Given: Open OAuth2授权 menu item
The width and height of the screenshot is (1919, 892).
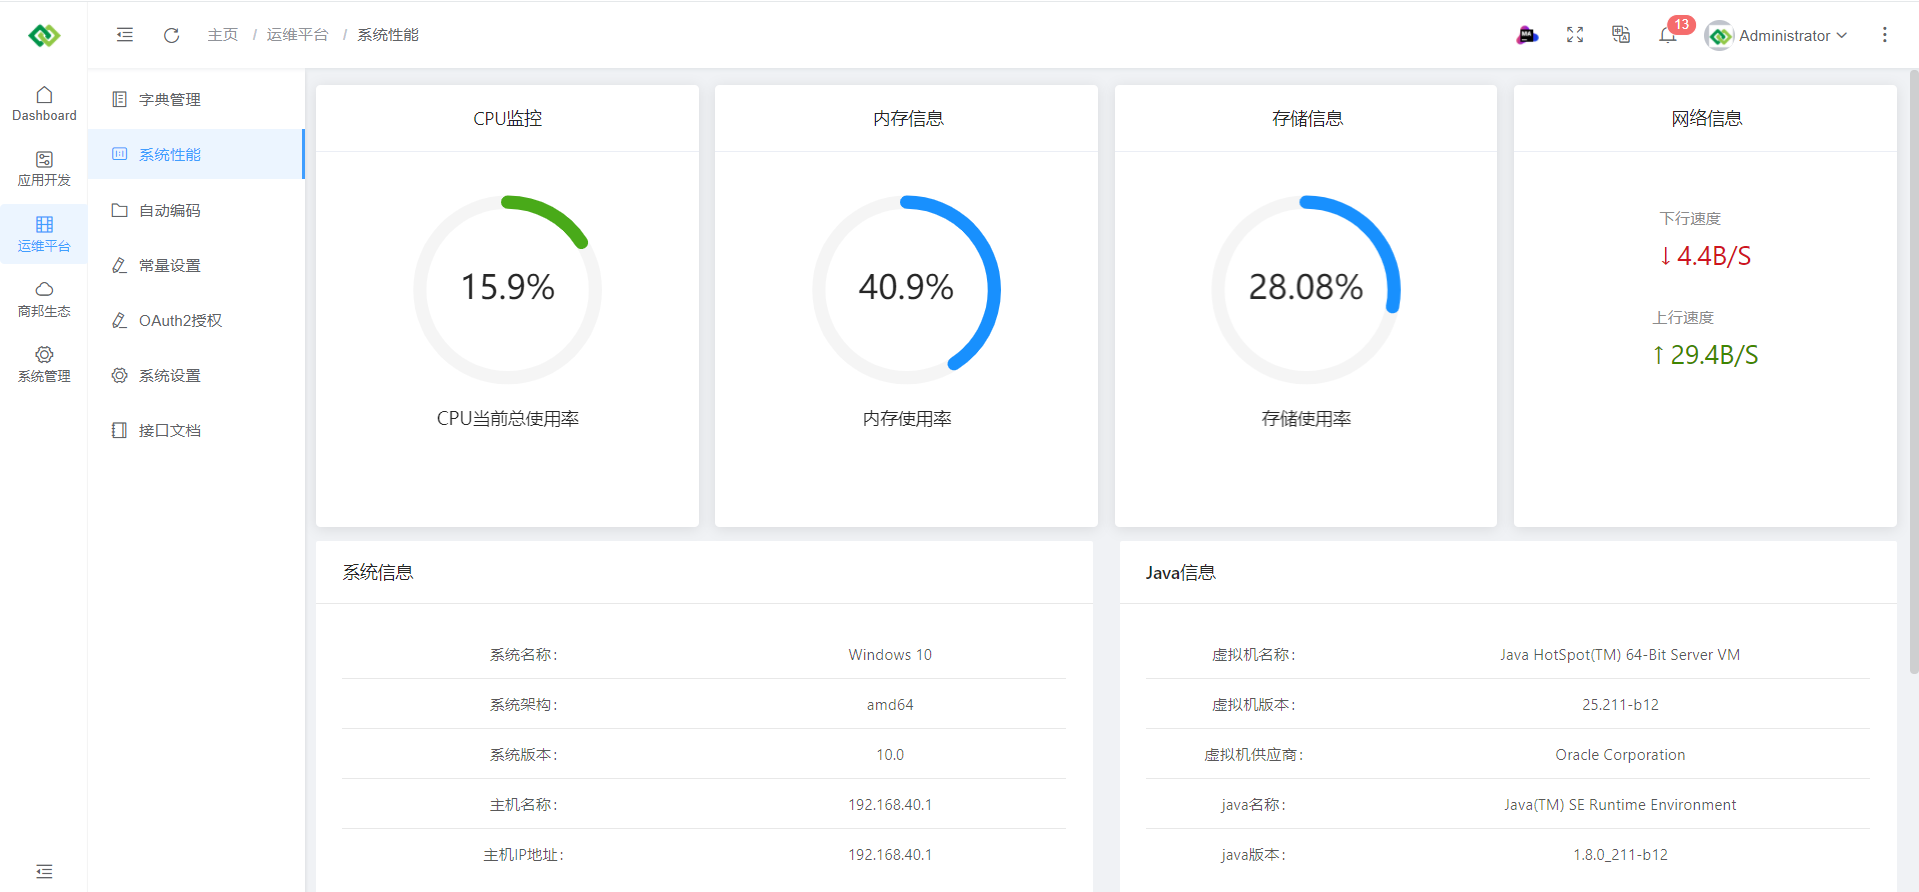Looking at the screenshot, I should tap(180, 321).
